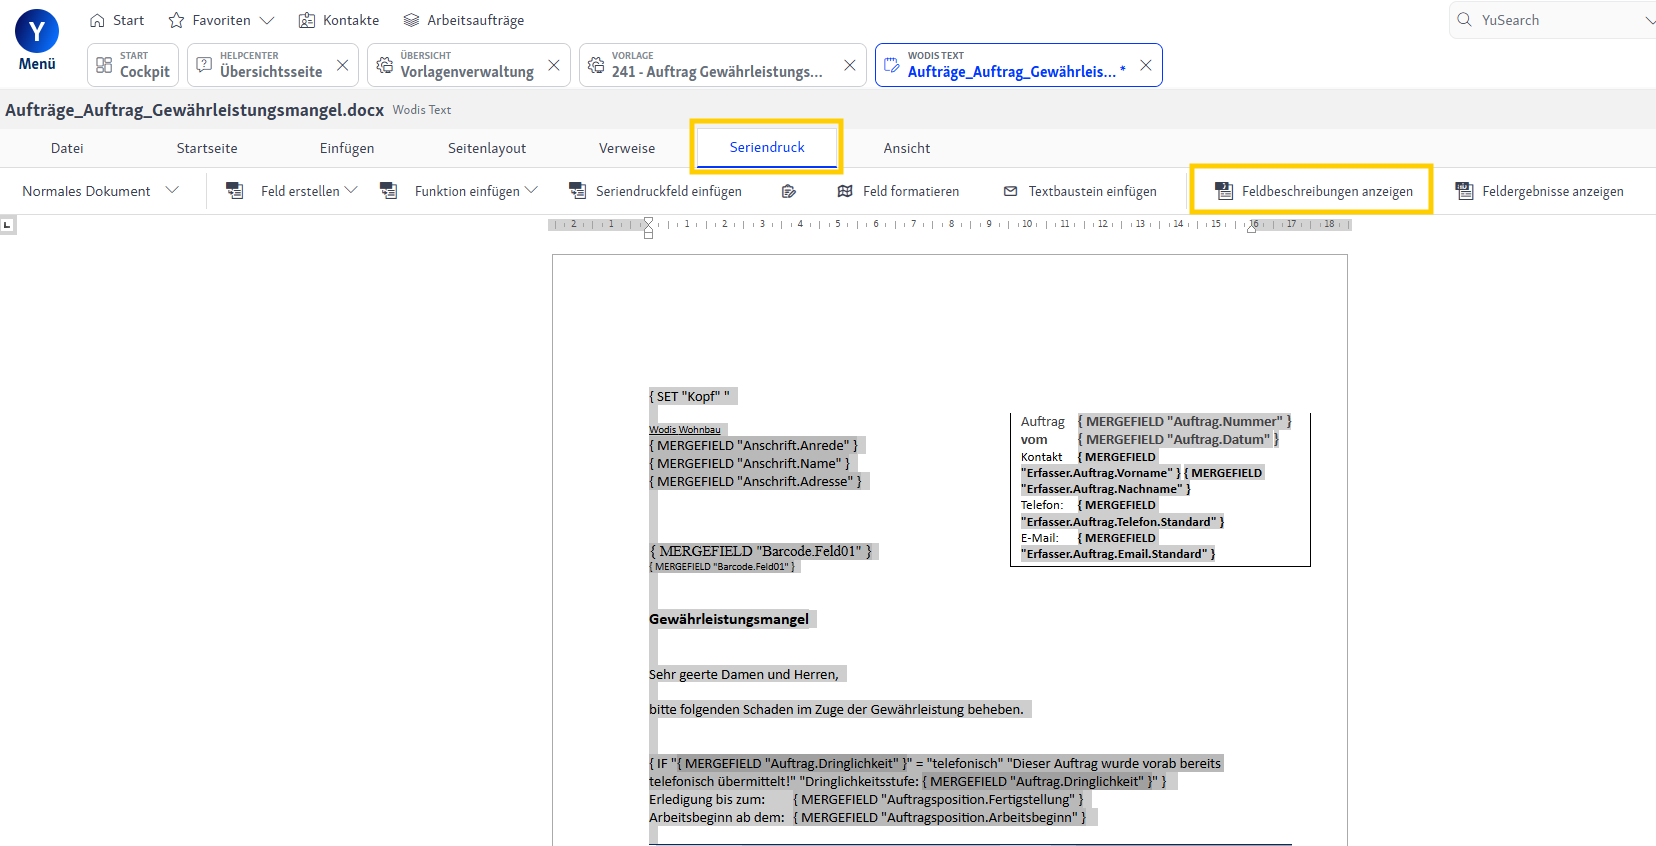
Task: Toggle Feldergebnisse anzeigen
Action: (x=1540, y=191)
